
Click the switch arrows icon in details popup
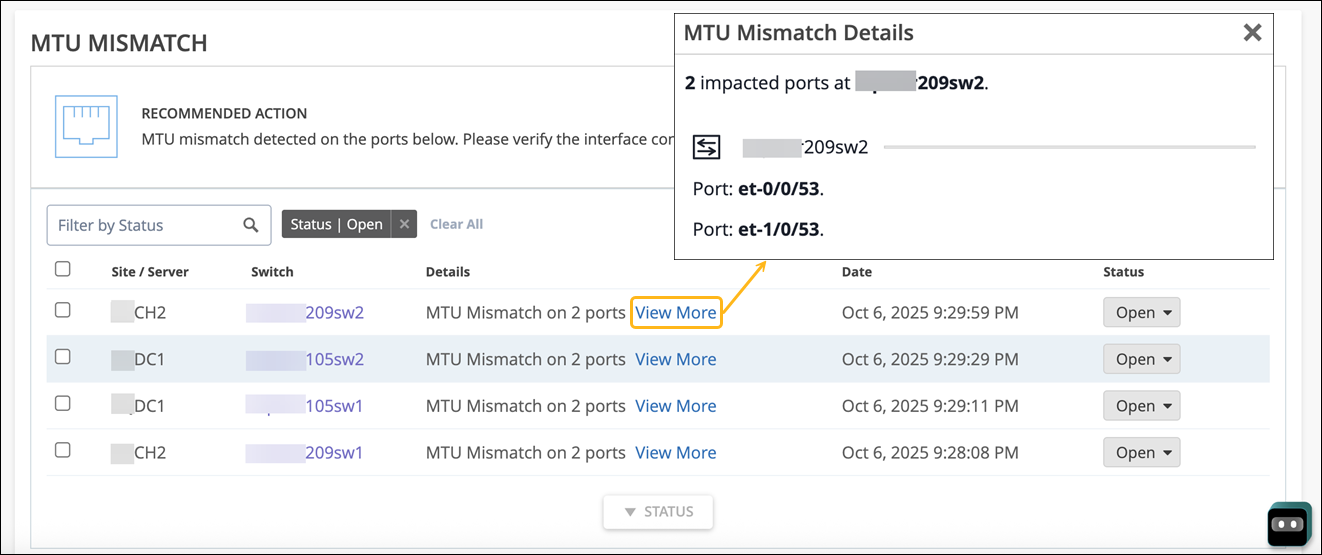tap(707, 148)
